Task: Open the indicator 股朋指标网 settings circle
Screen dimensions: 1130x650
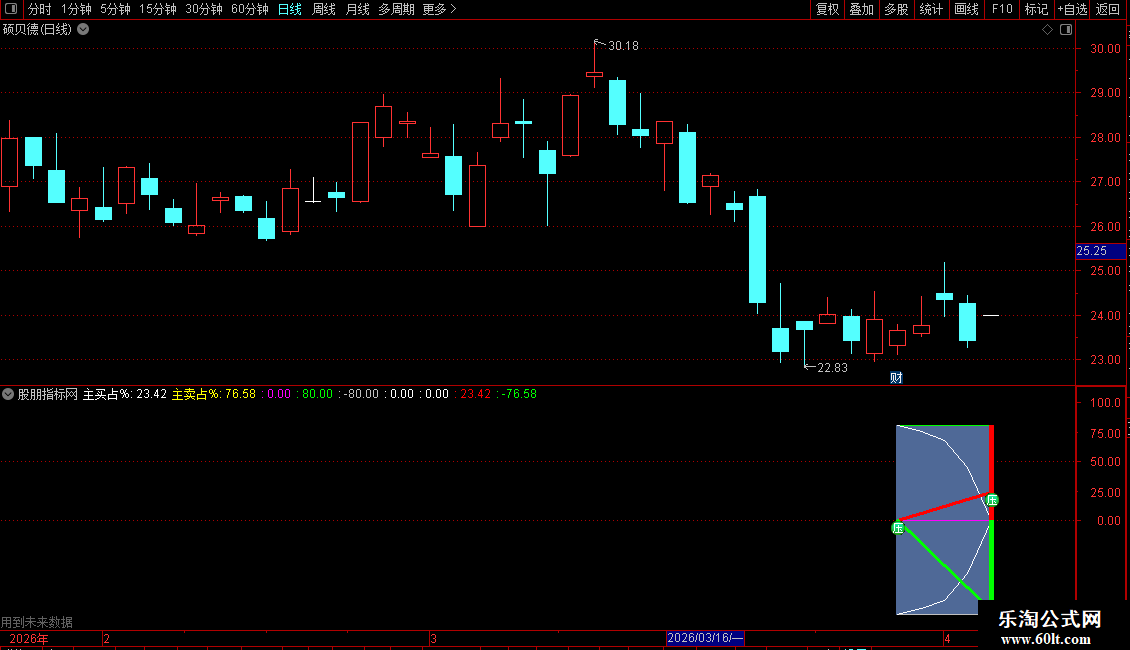Action: point(8,394)
